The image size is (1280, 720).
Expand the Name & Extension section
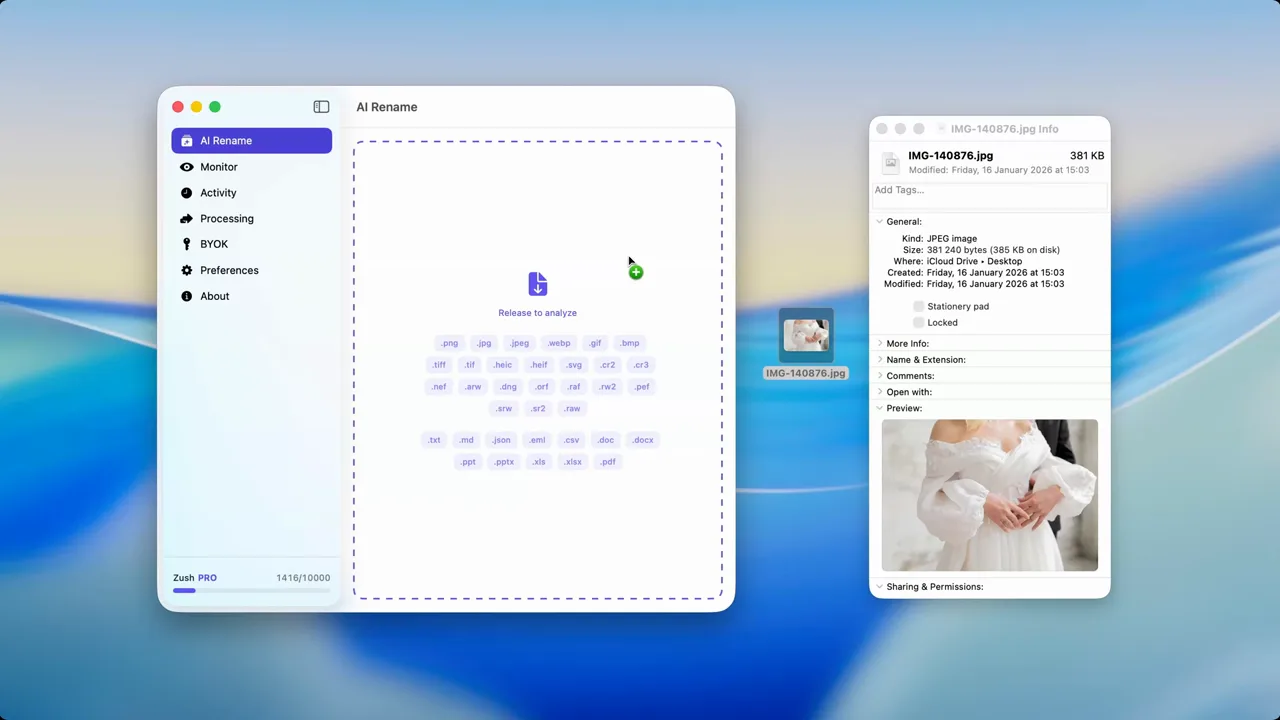pos(880,360)
